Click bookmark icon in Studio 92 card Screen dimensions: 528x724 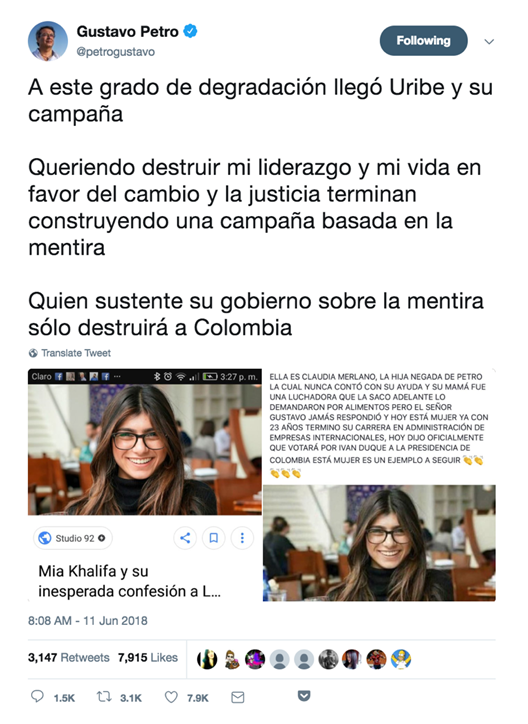click(x=214, y=538)
